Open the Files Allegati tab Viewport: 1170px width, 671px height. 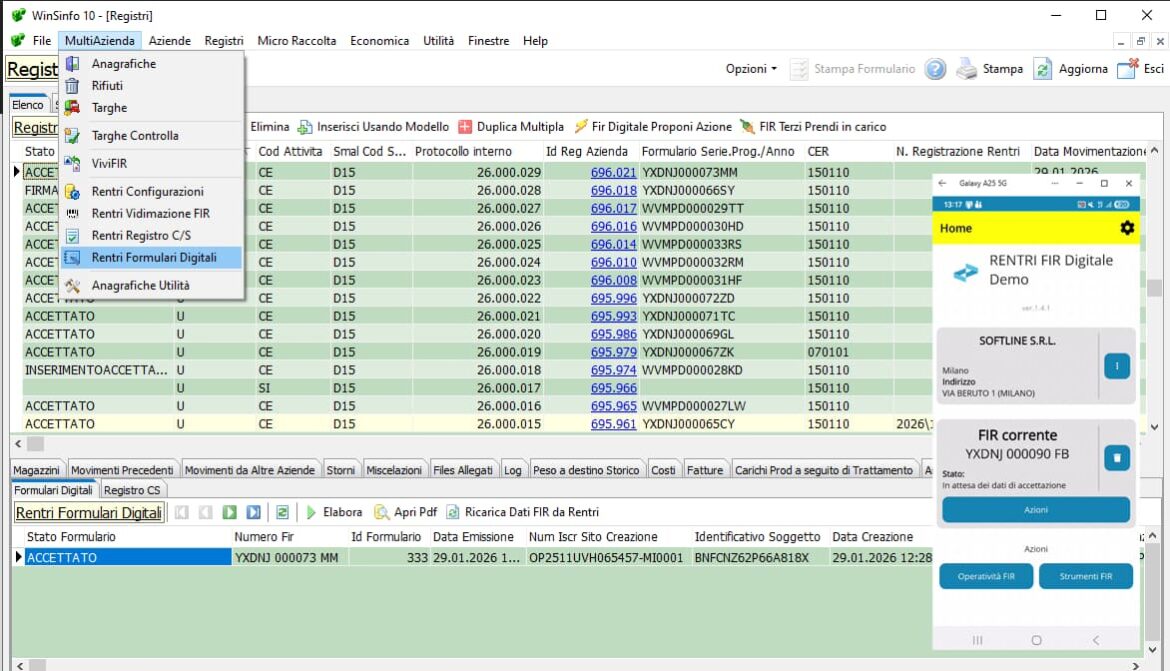click(x=463, y=470)
